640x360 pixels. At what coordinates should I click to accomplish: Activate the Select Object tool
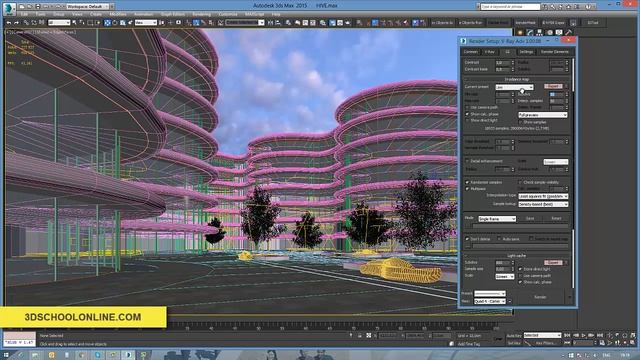pyautogui.click(x=74, y=22)
